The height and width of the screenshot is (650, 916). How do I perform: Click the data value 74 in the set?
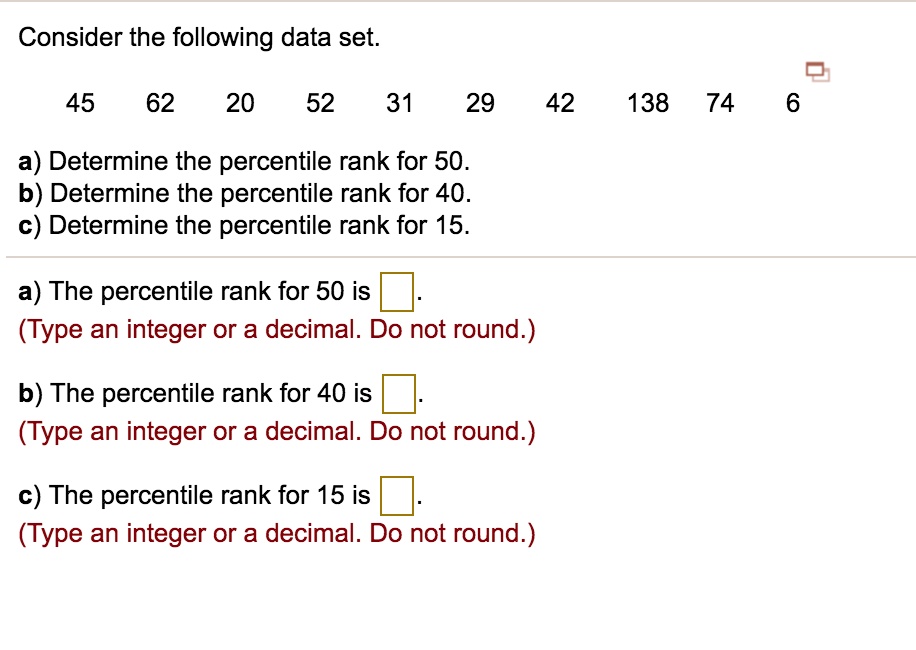click(720, 103)
